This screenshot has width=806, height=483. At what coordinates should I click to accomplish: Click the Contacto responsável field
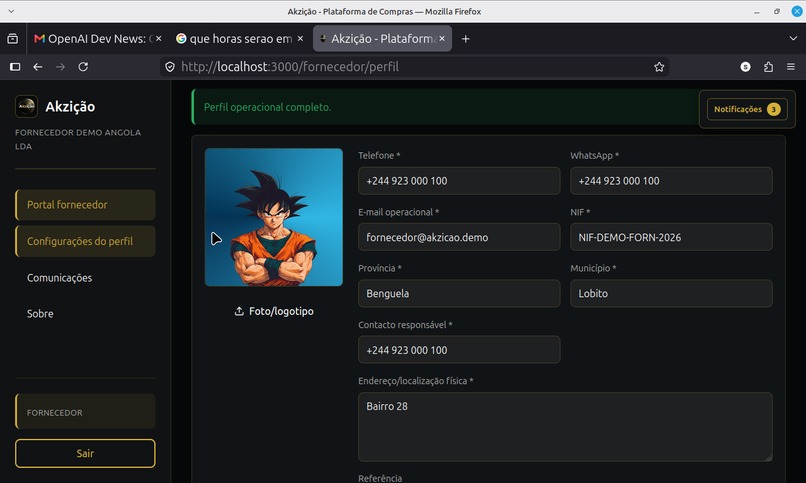459,350
